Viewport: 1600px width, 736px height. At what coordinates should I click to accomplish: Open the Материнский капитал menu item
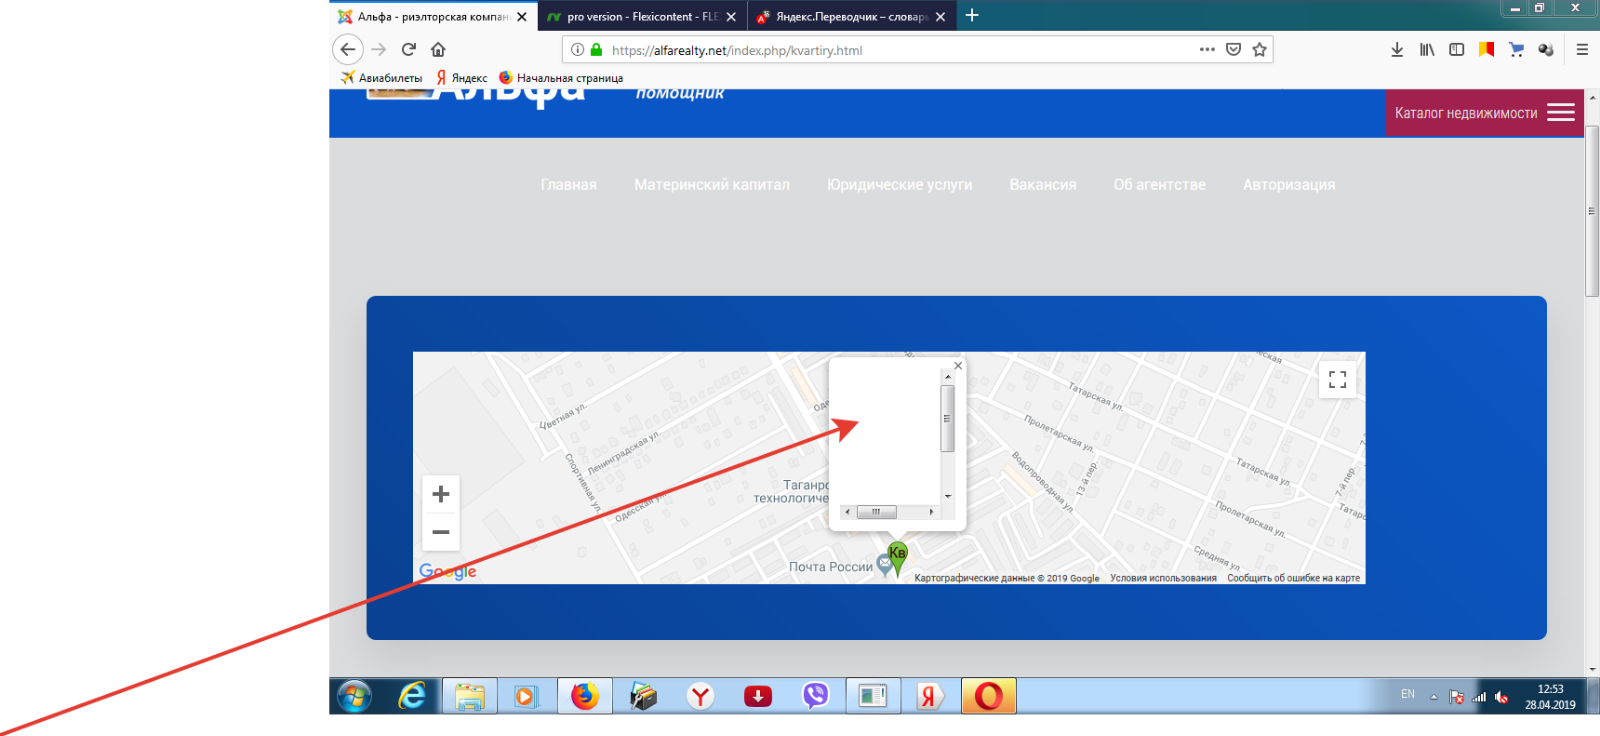tap(711, 185)
